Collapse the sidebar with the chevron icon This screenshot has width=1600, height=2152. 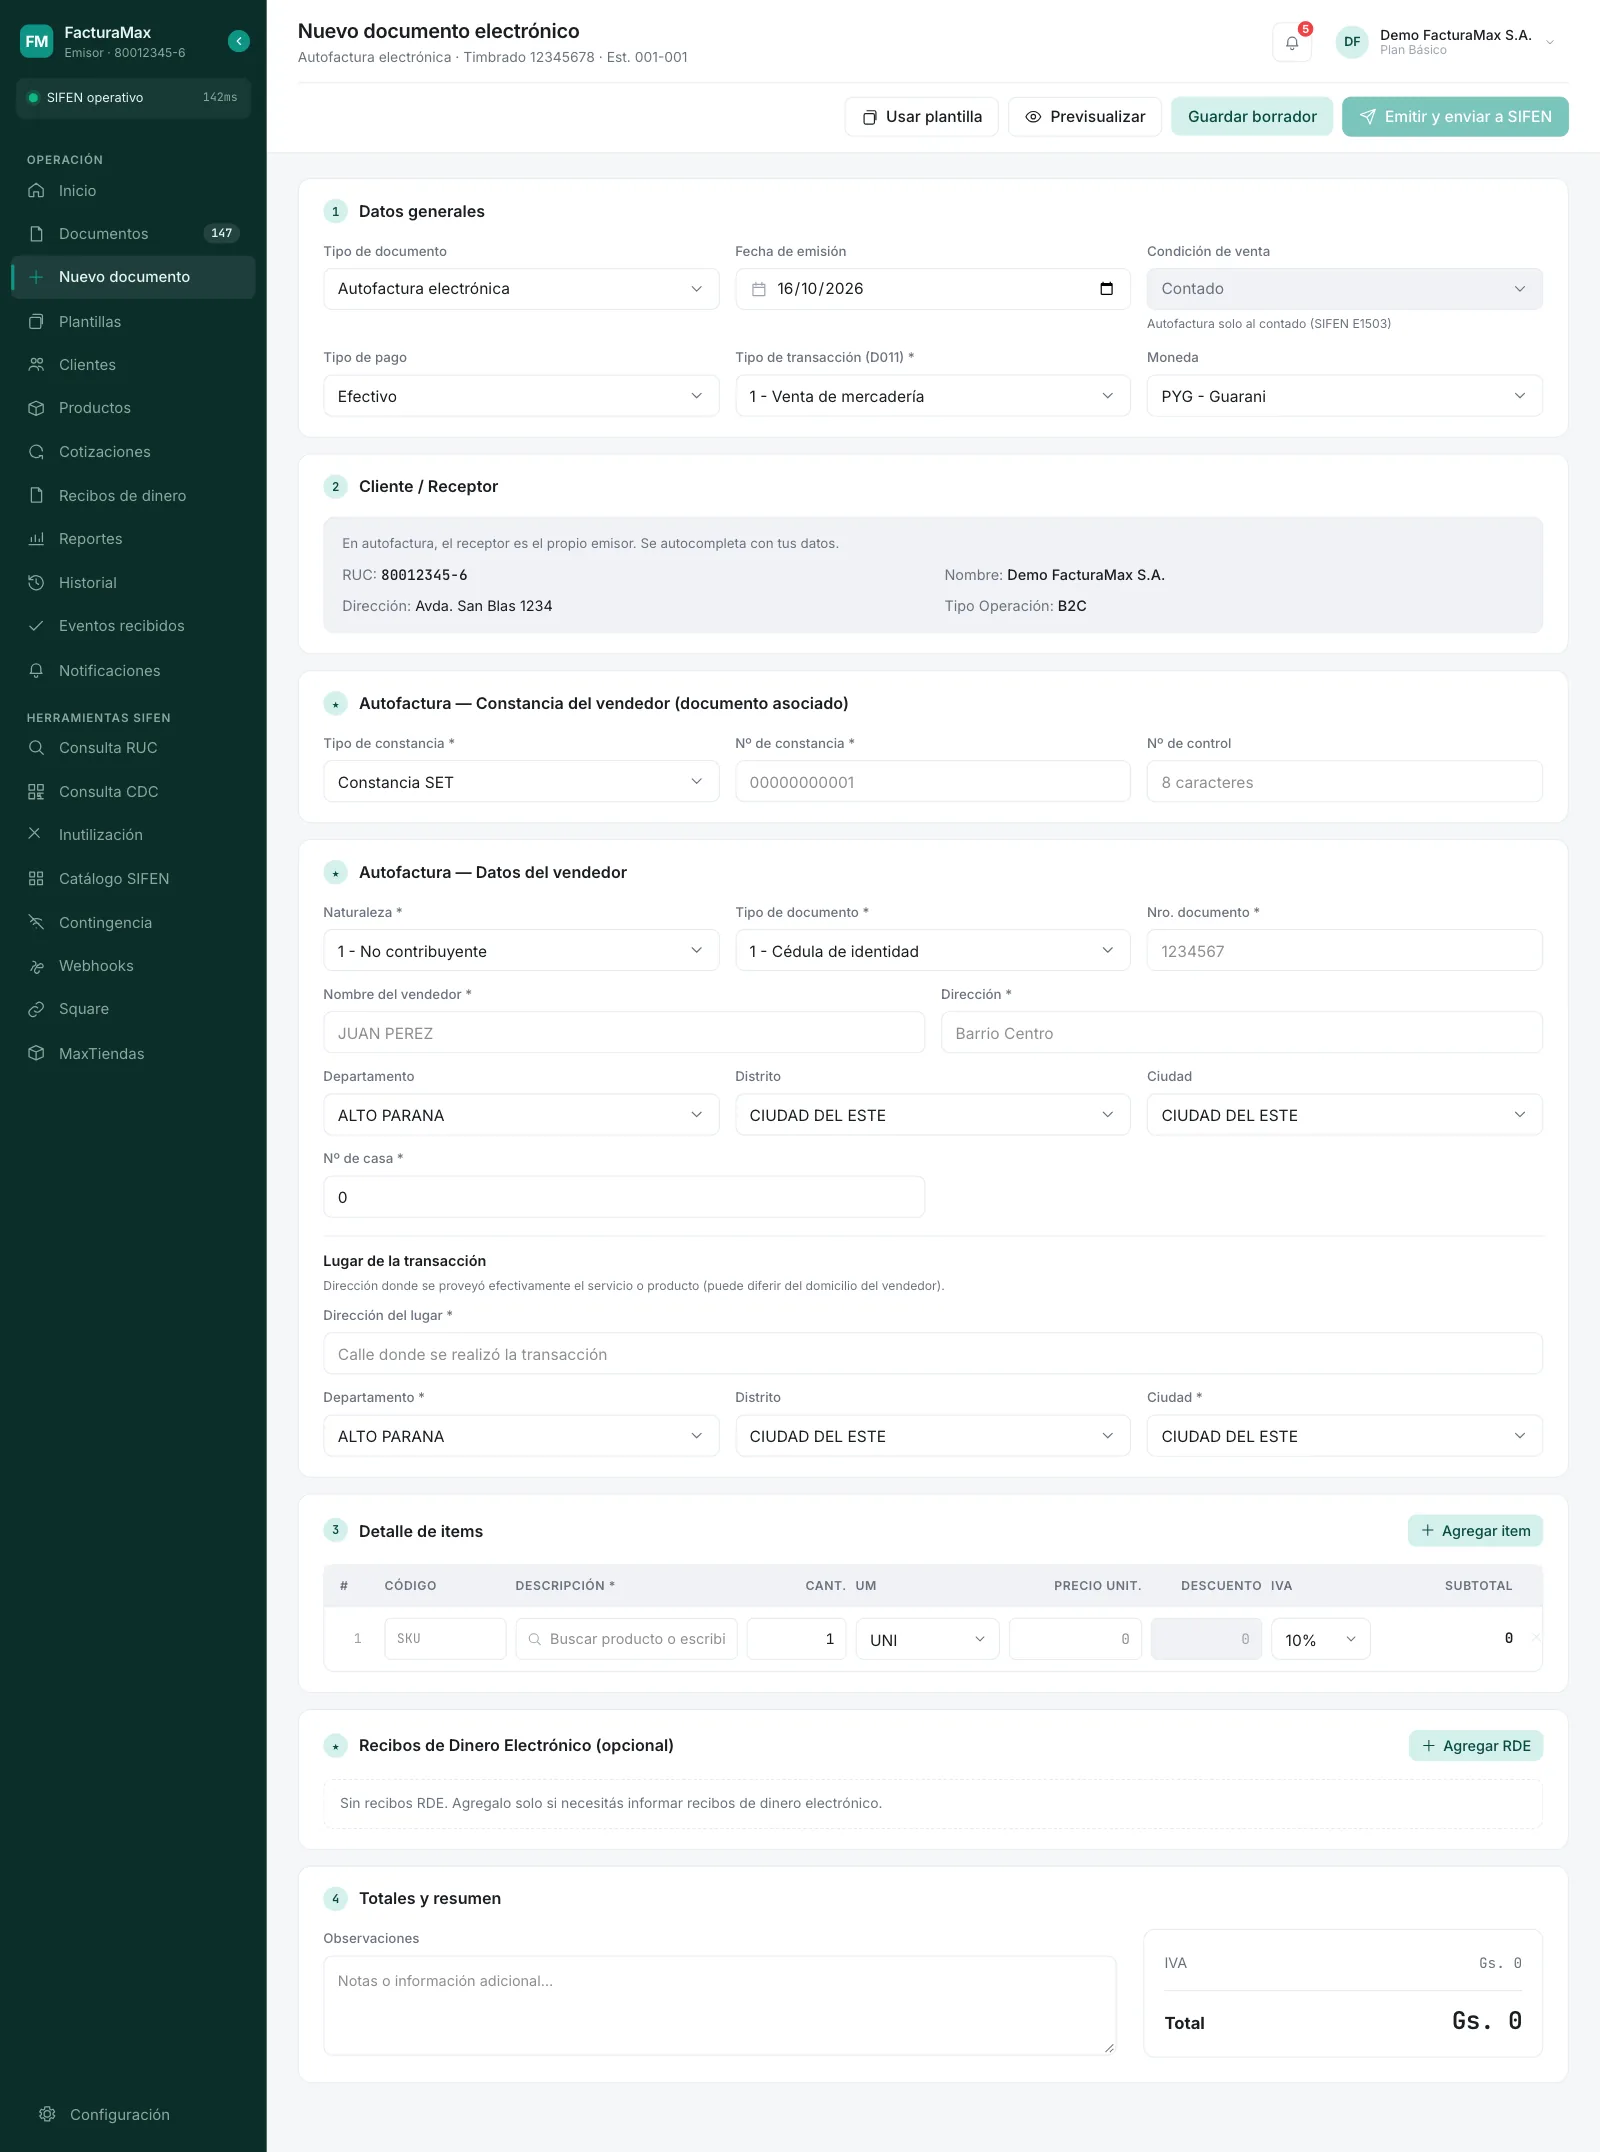238,41
